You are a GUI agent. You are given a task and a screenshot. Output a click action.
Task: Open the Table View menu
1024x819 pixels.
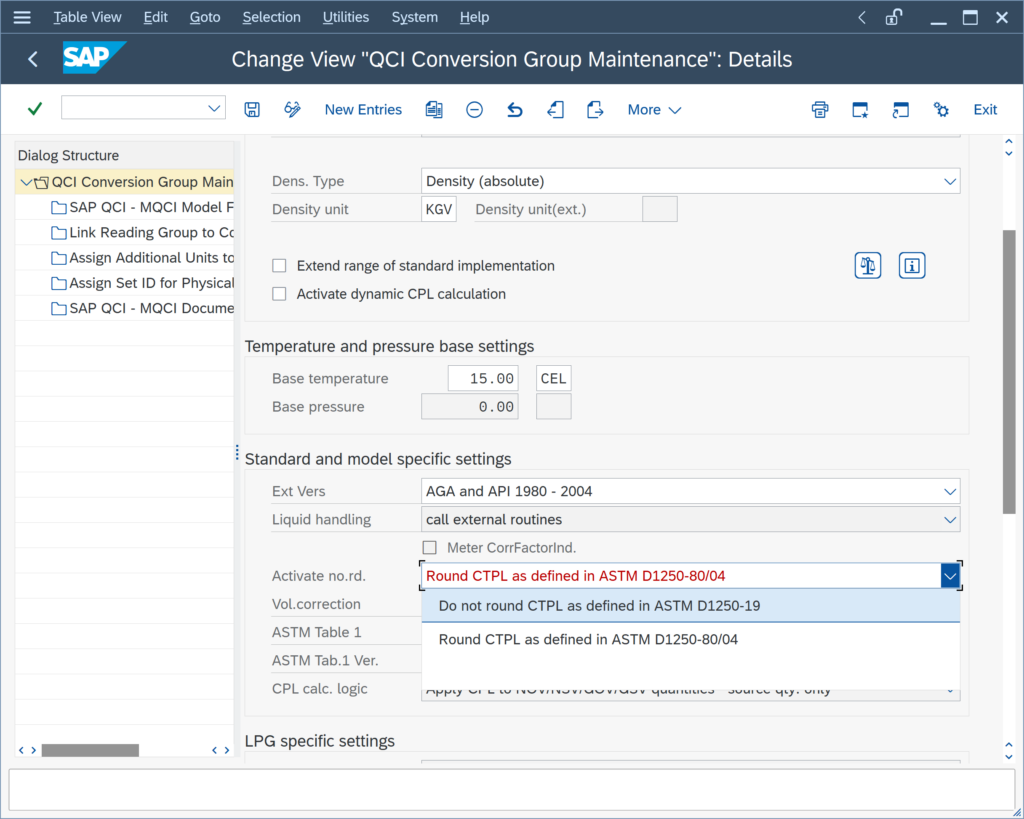point(88,17)
